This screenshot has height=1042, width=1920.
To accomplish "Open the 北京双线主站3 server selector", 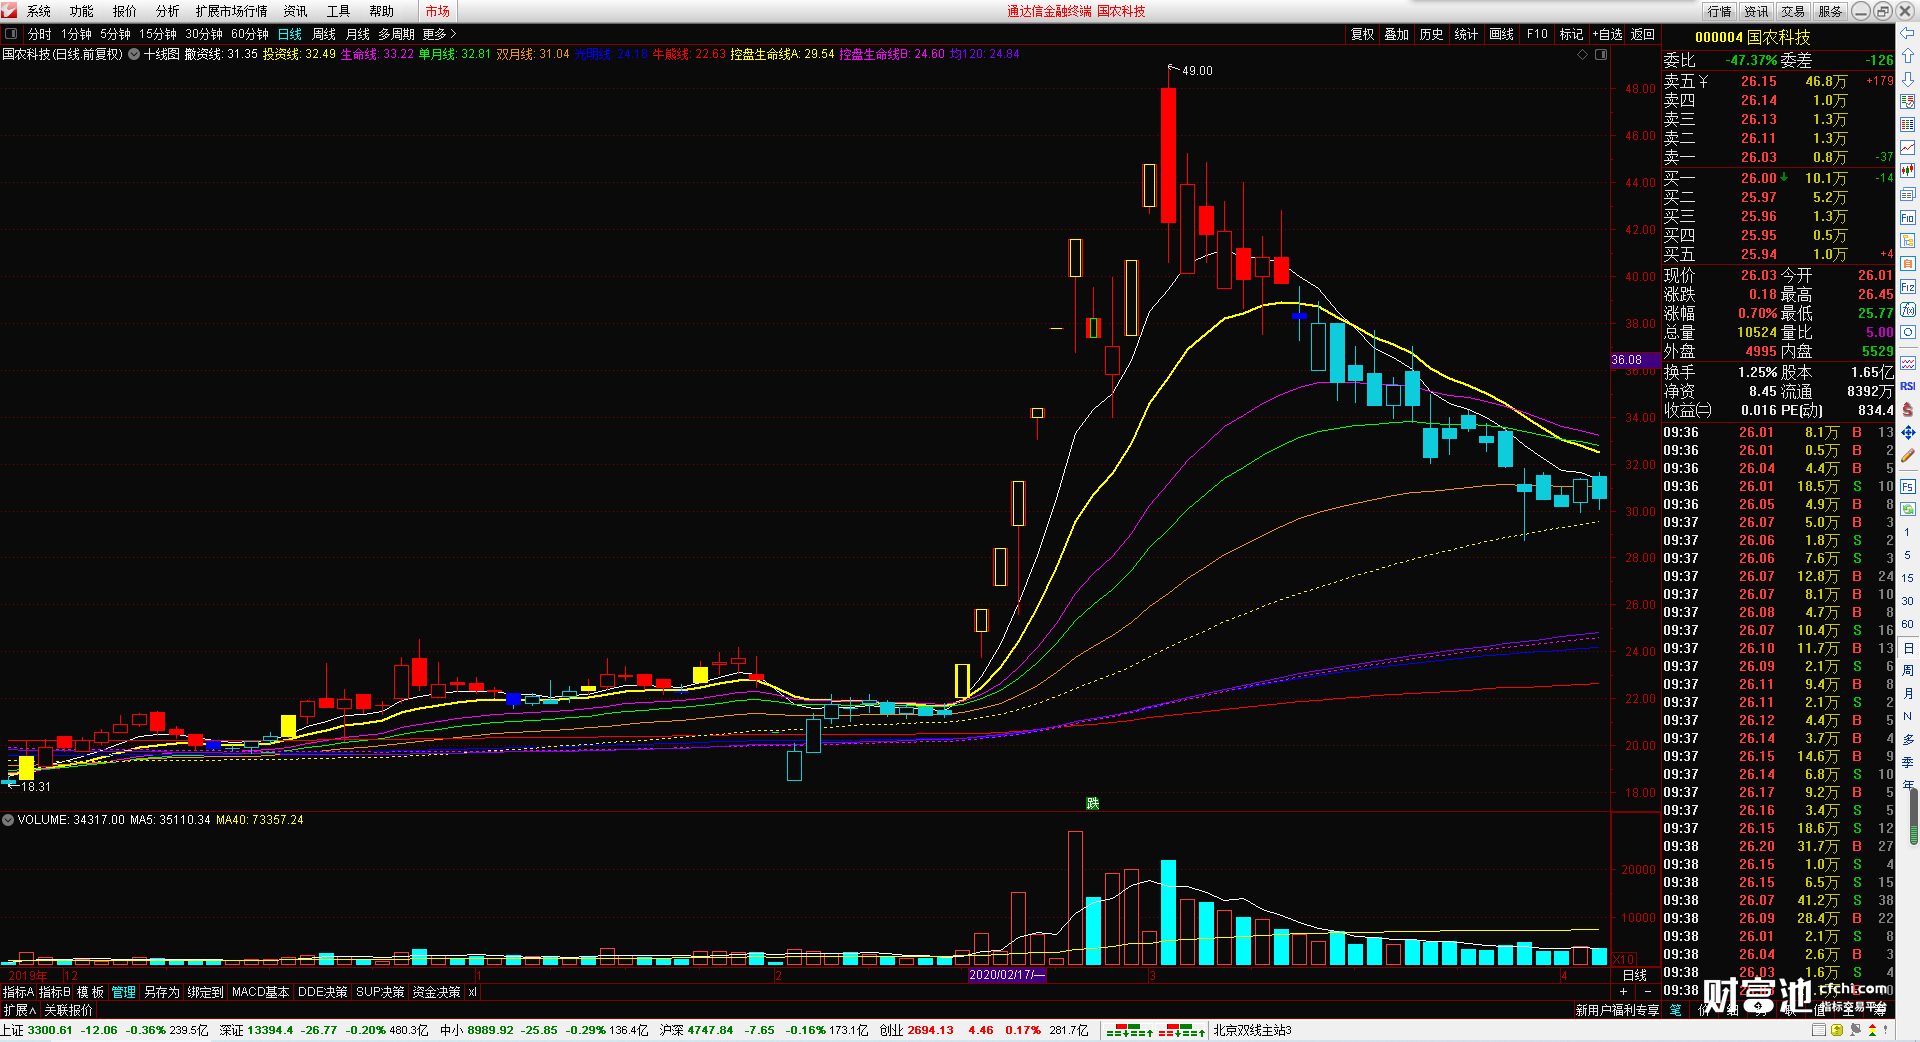I will tap(1252, 1030).
